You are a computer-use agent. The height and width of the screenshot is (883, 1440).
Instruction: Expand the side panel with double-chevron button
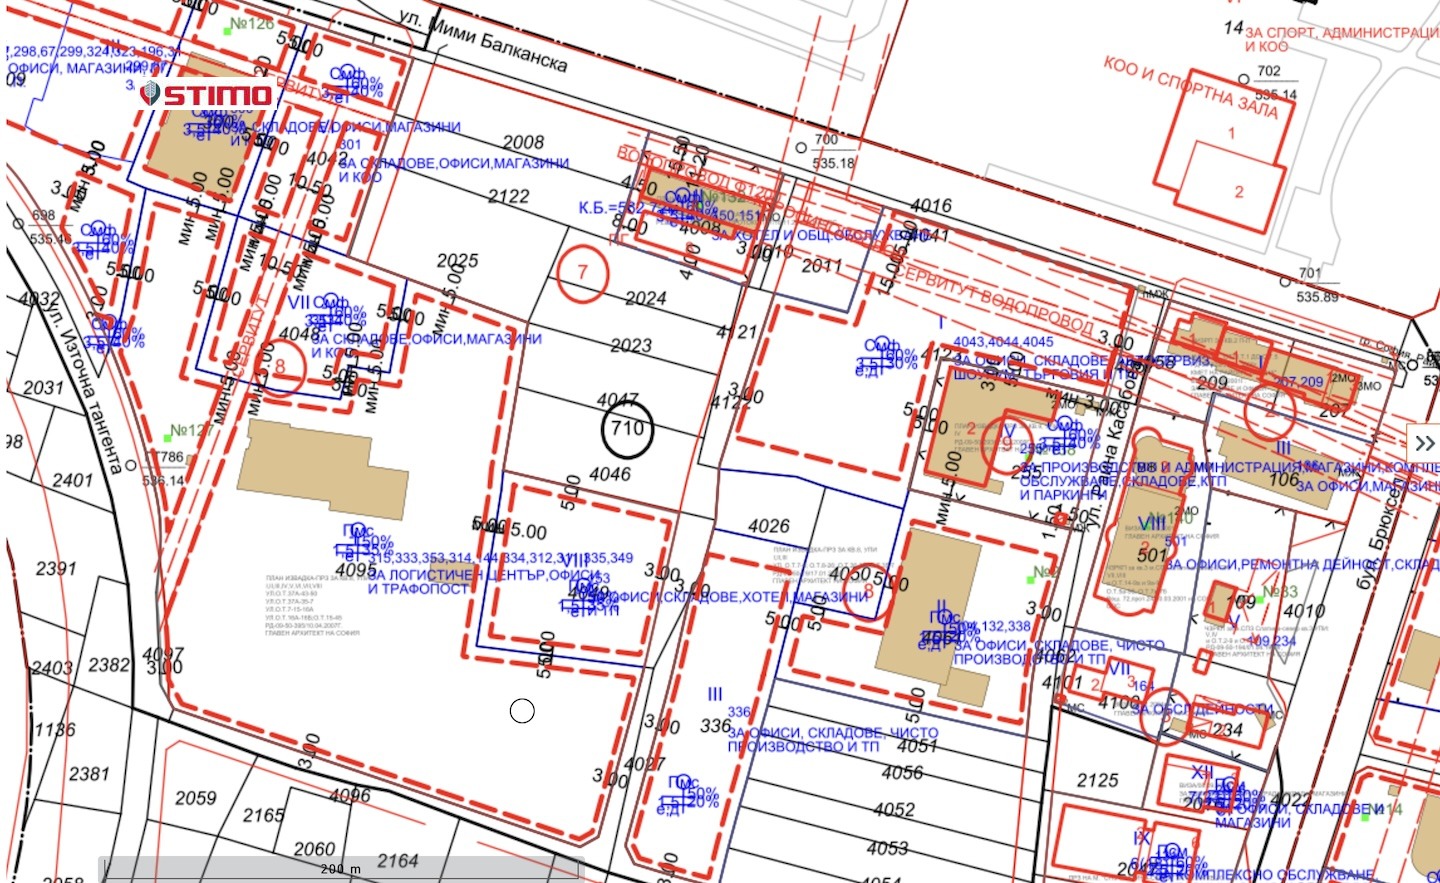(1424, 443)
